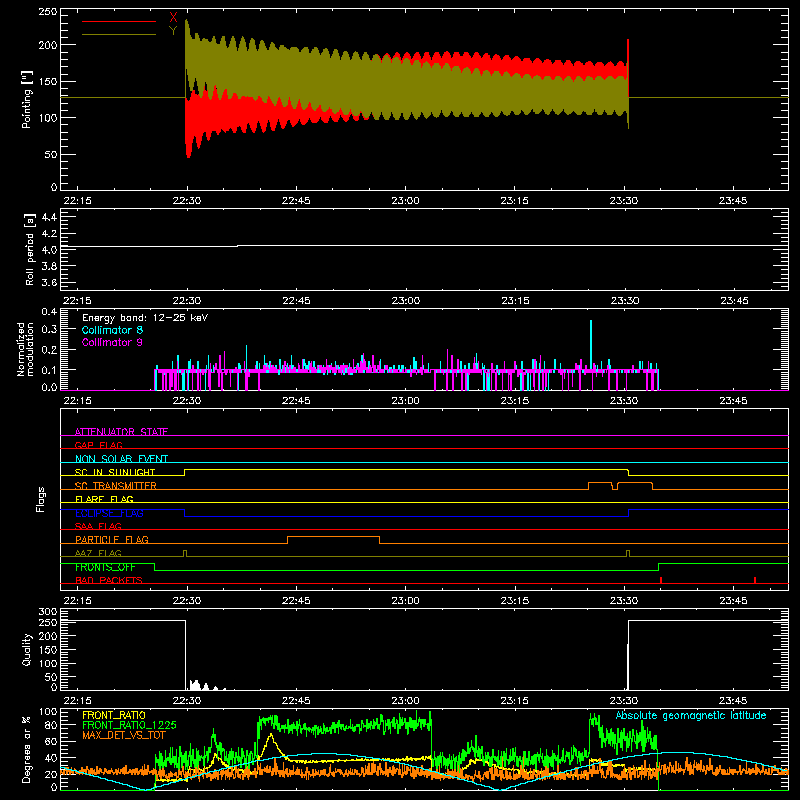The height and width of the screenshot is (800, 800).
Task: Click the second BAD_PACKETS spike near 23:48
Action: [755, 580]
